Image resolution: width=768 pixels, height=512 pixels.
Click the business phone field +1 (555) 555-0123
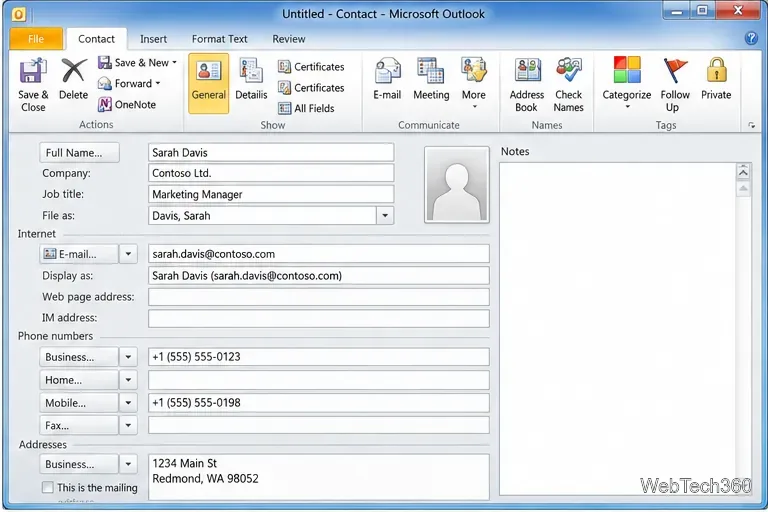[x=319, y=357]
